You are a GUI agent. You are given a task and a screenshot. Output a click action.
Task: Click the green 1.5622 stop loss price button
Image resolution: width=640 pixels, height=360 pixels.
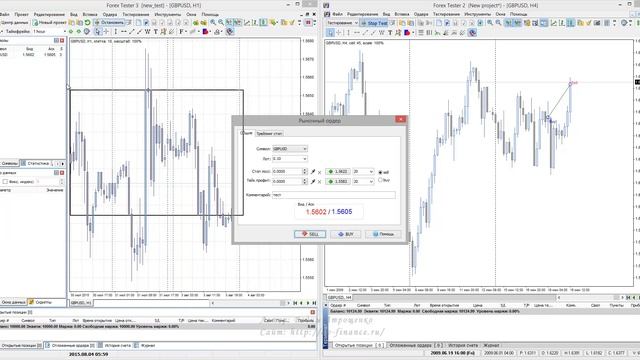pyautogui.click(x=338, y=172)
